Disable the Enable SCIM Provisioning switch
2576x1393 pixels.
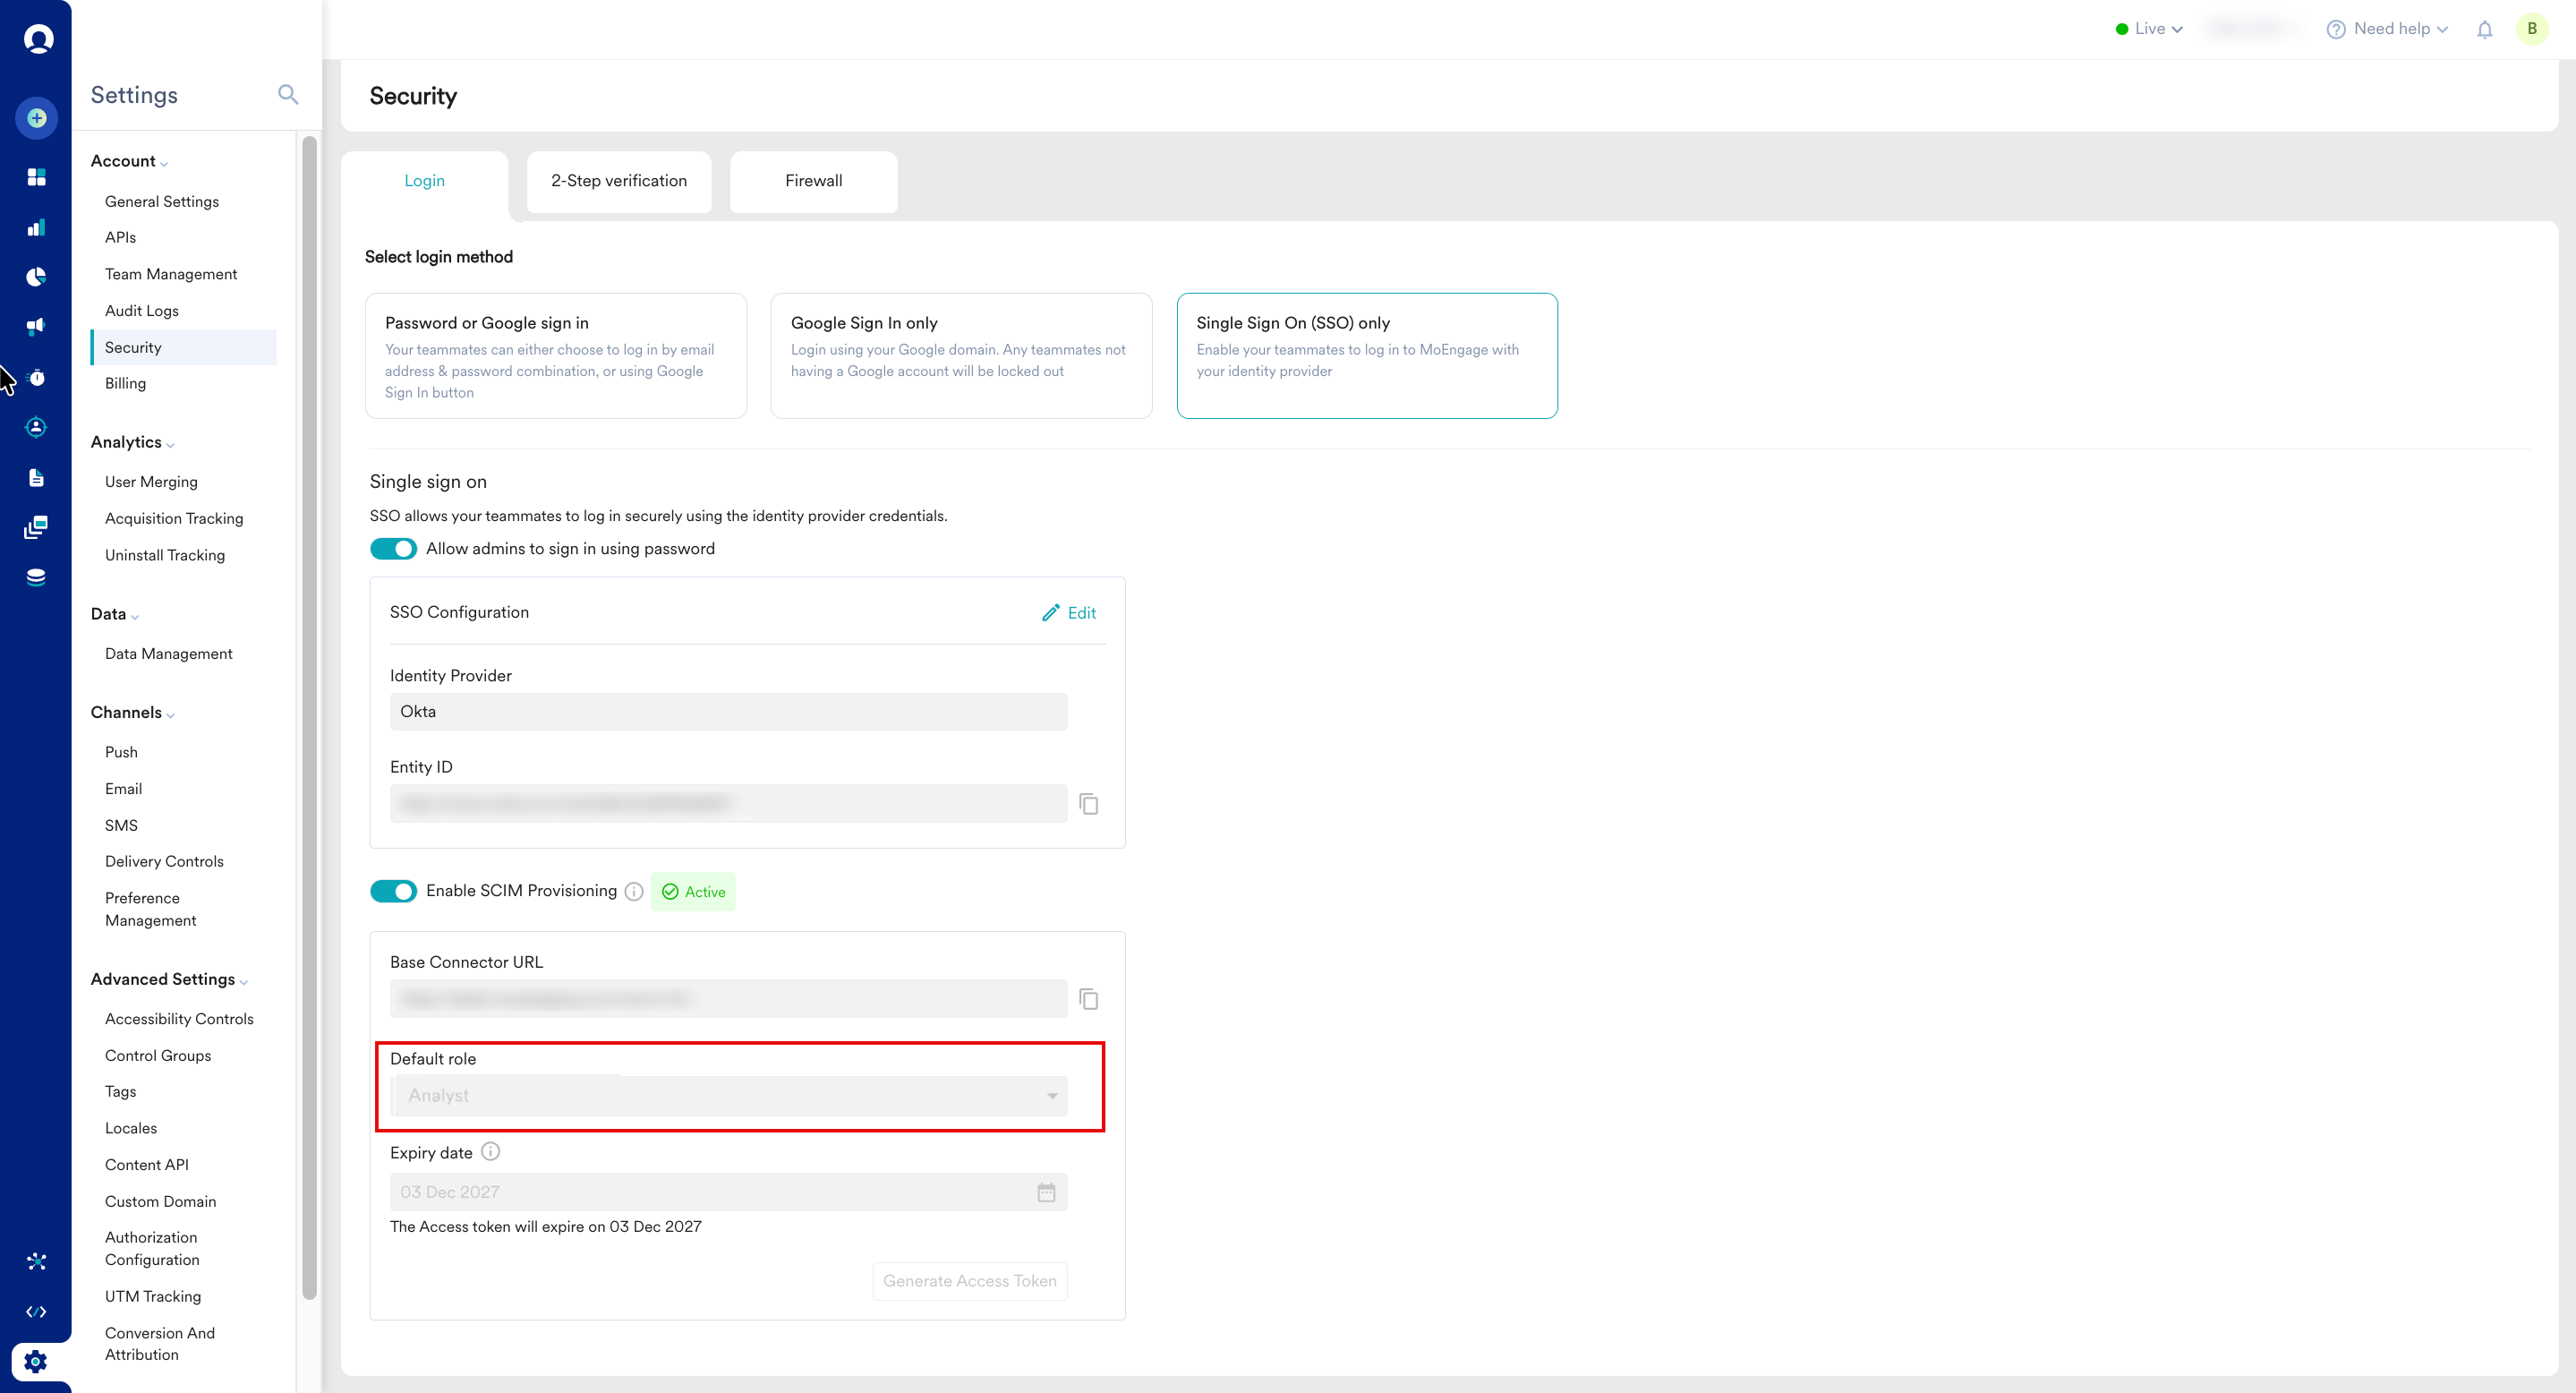click(x=394, y=891)
